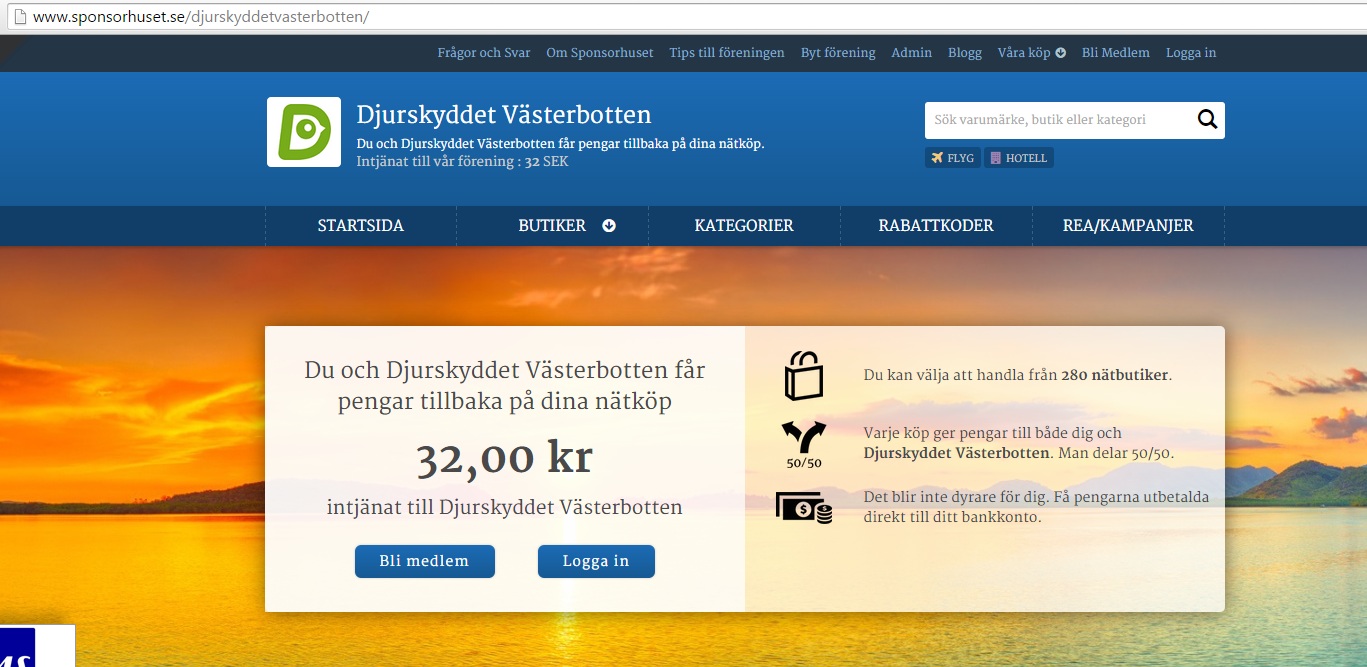Open Tips till föreningen link
1367x667 pixels.
tap(727, 53)
